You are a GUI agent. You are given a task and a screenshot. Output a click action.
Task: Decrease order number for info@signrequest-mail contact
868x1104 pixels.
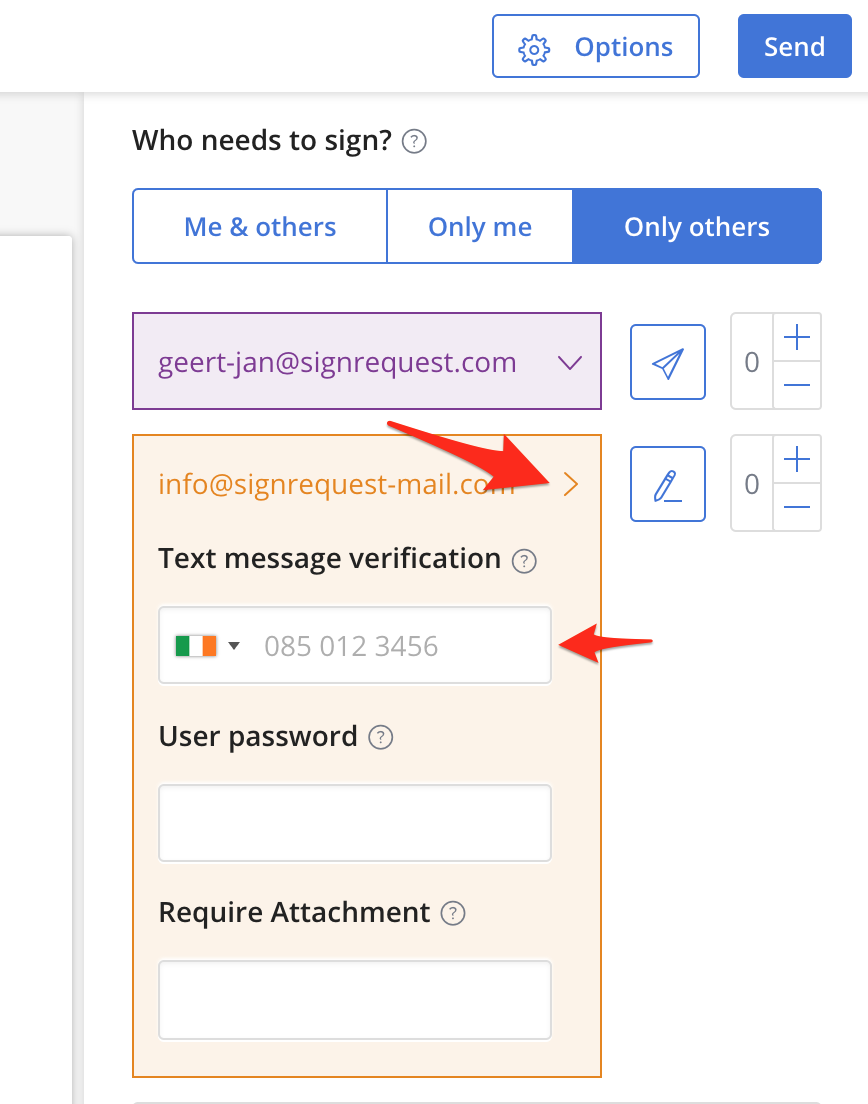tap(797, 507)
